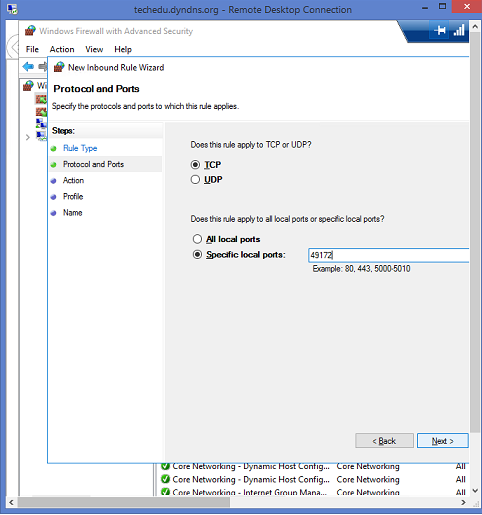Maximize the Remote Desktop Connection window
482x515 pixels.
coord(442,7)
